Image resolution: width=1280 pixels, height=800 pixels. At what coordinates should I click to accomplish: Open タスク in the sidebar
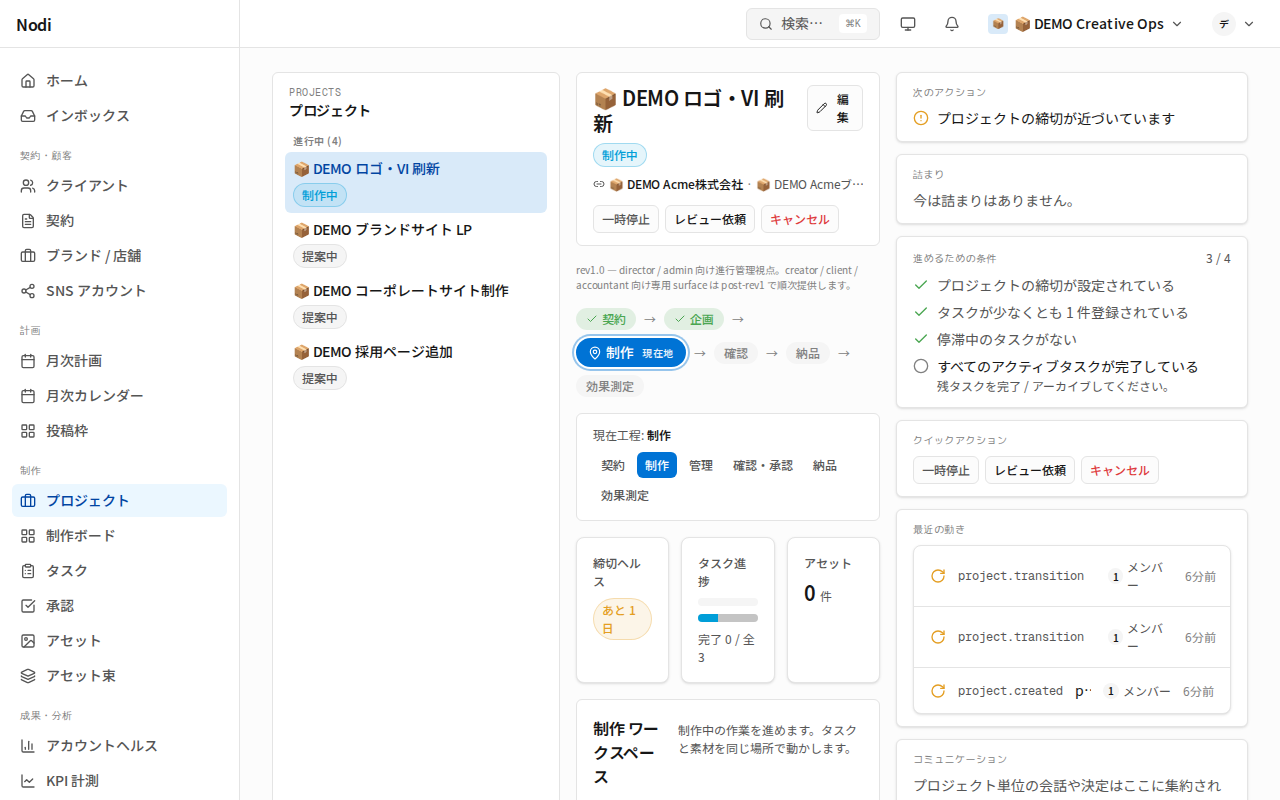pyautogui.click(x=119, y=570)
